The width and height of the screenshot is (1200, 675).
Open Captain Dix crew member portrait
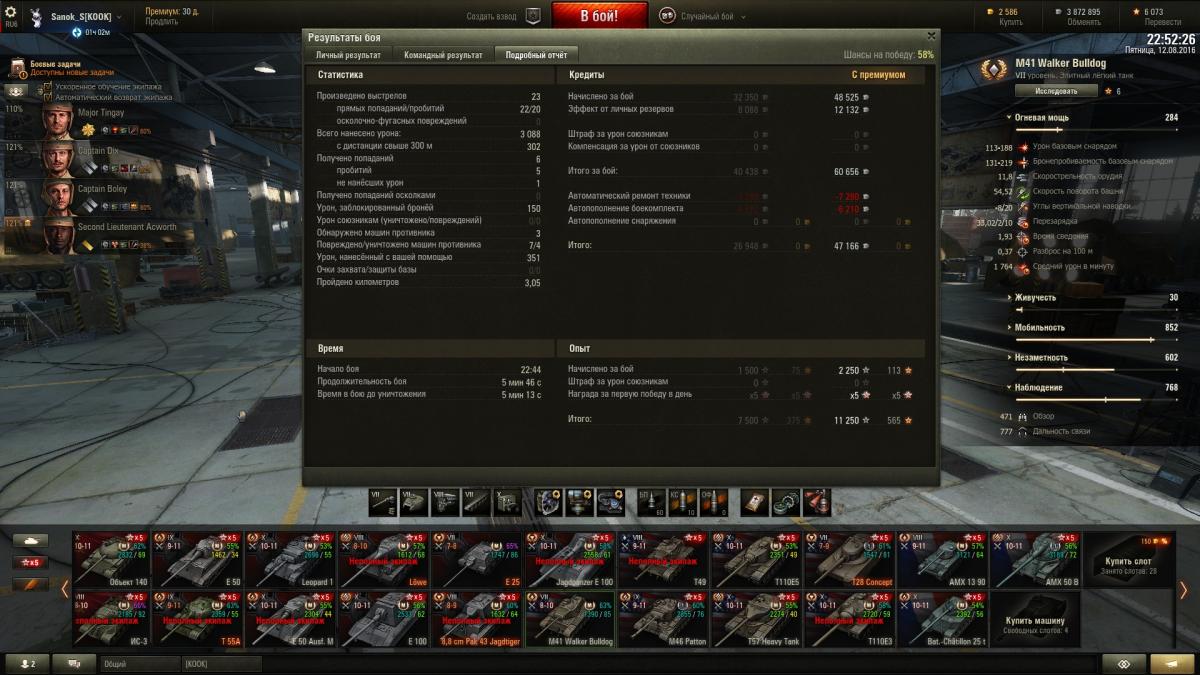pos(59,159)
